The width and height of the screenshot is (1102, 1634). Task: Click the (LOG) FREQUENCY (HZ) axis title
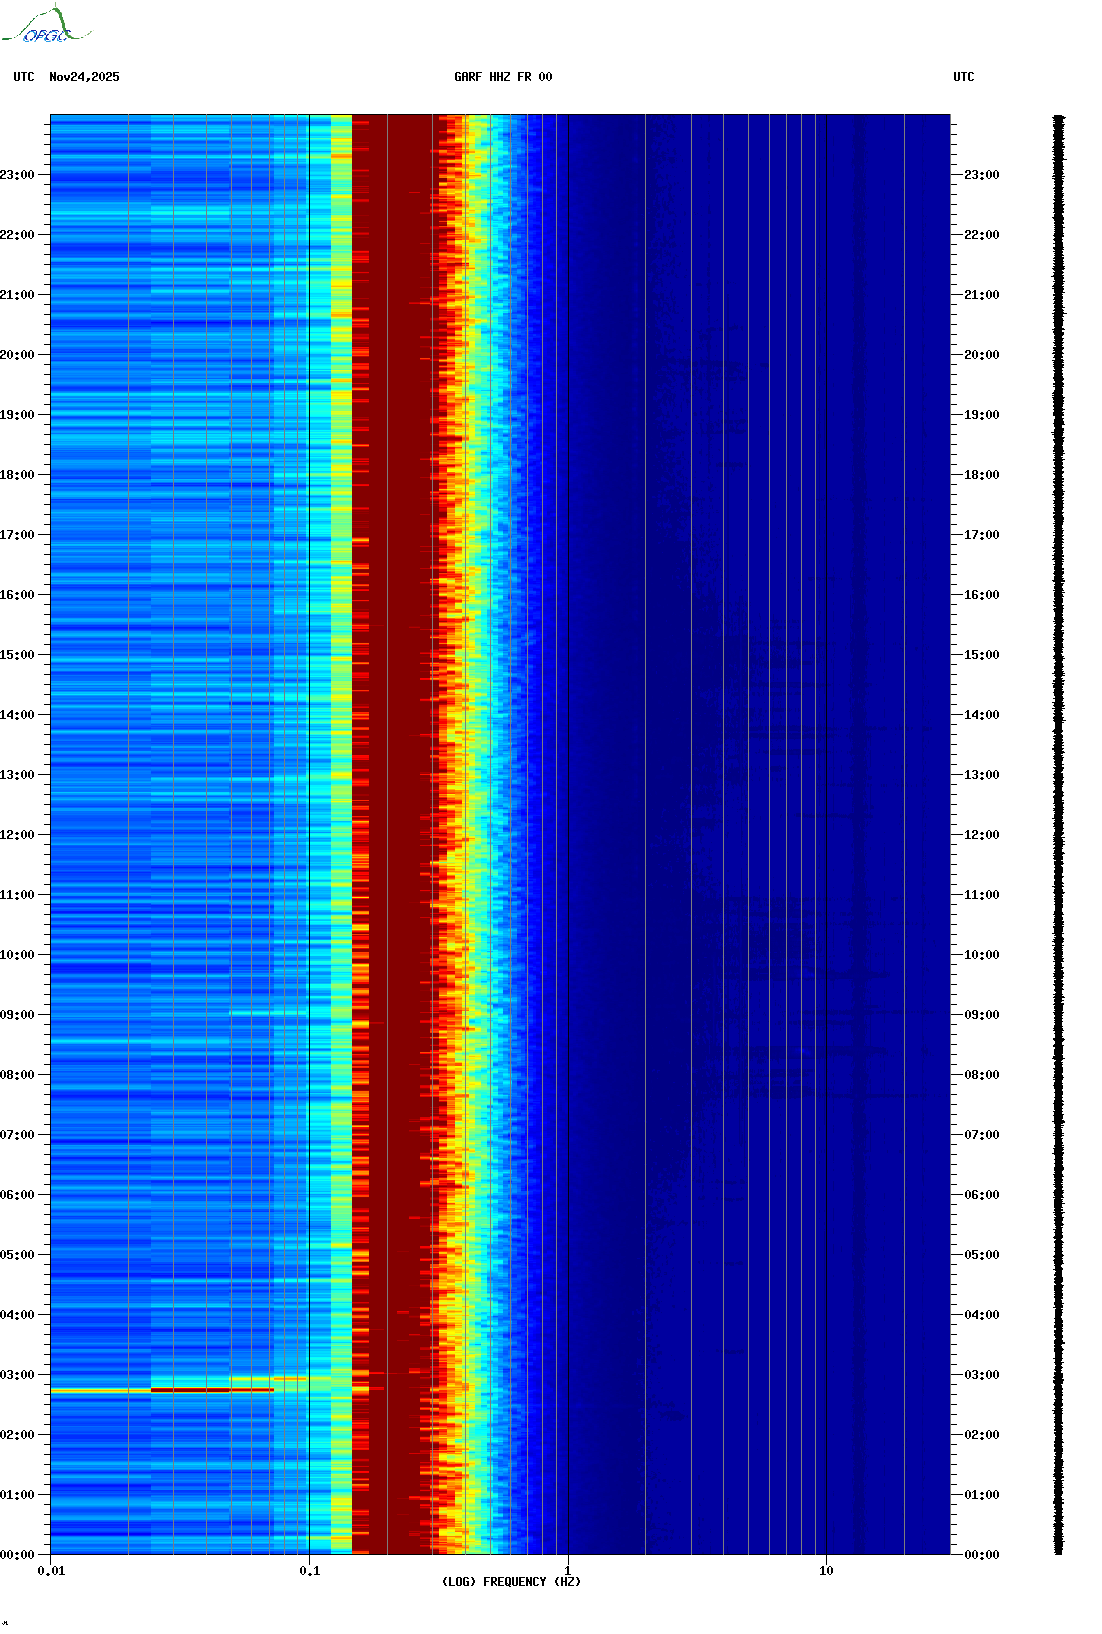pyautogui.click(x=511, y=1582)
